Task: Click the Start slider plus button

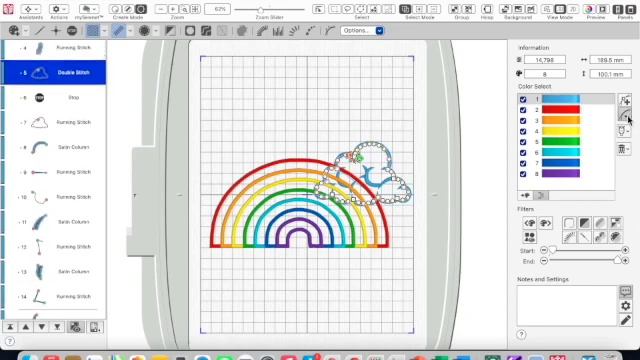Action: pos(625,250)
